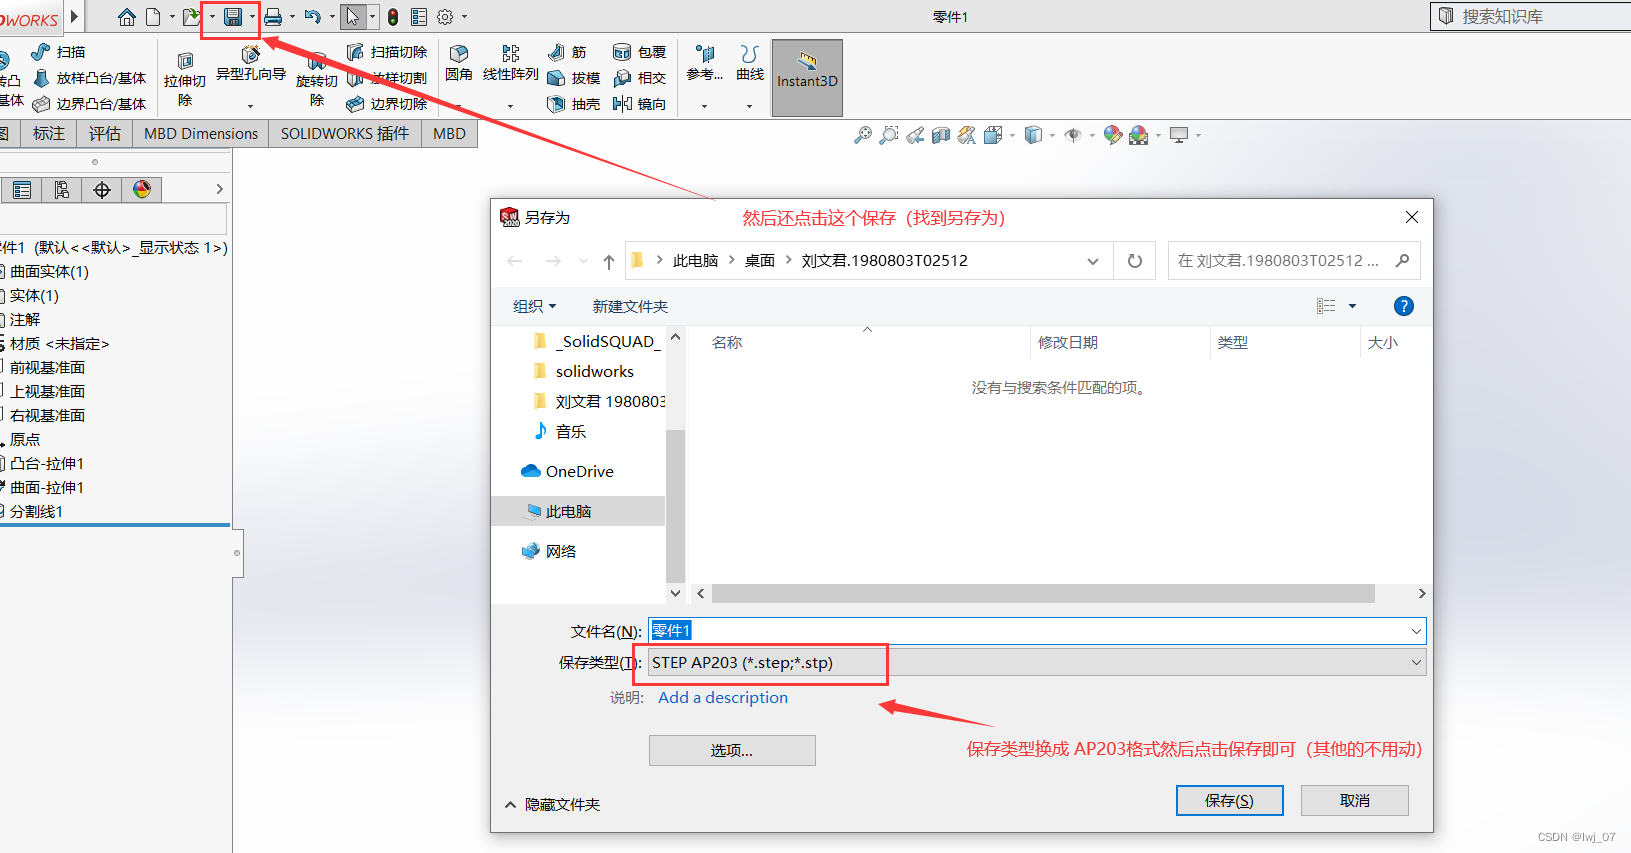Switch to the 评估 tab
This screenshot has height=853, width=1631.
104,133
